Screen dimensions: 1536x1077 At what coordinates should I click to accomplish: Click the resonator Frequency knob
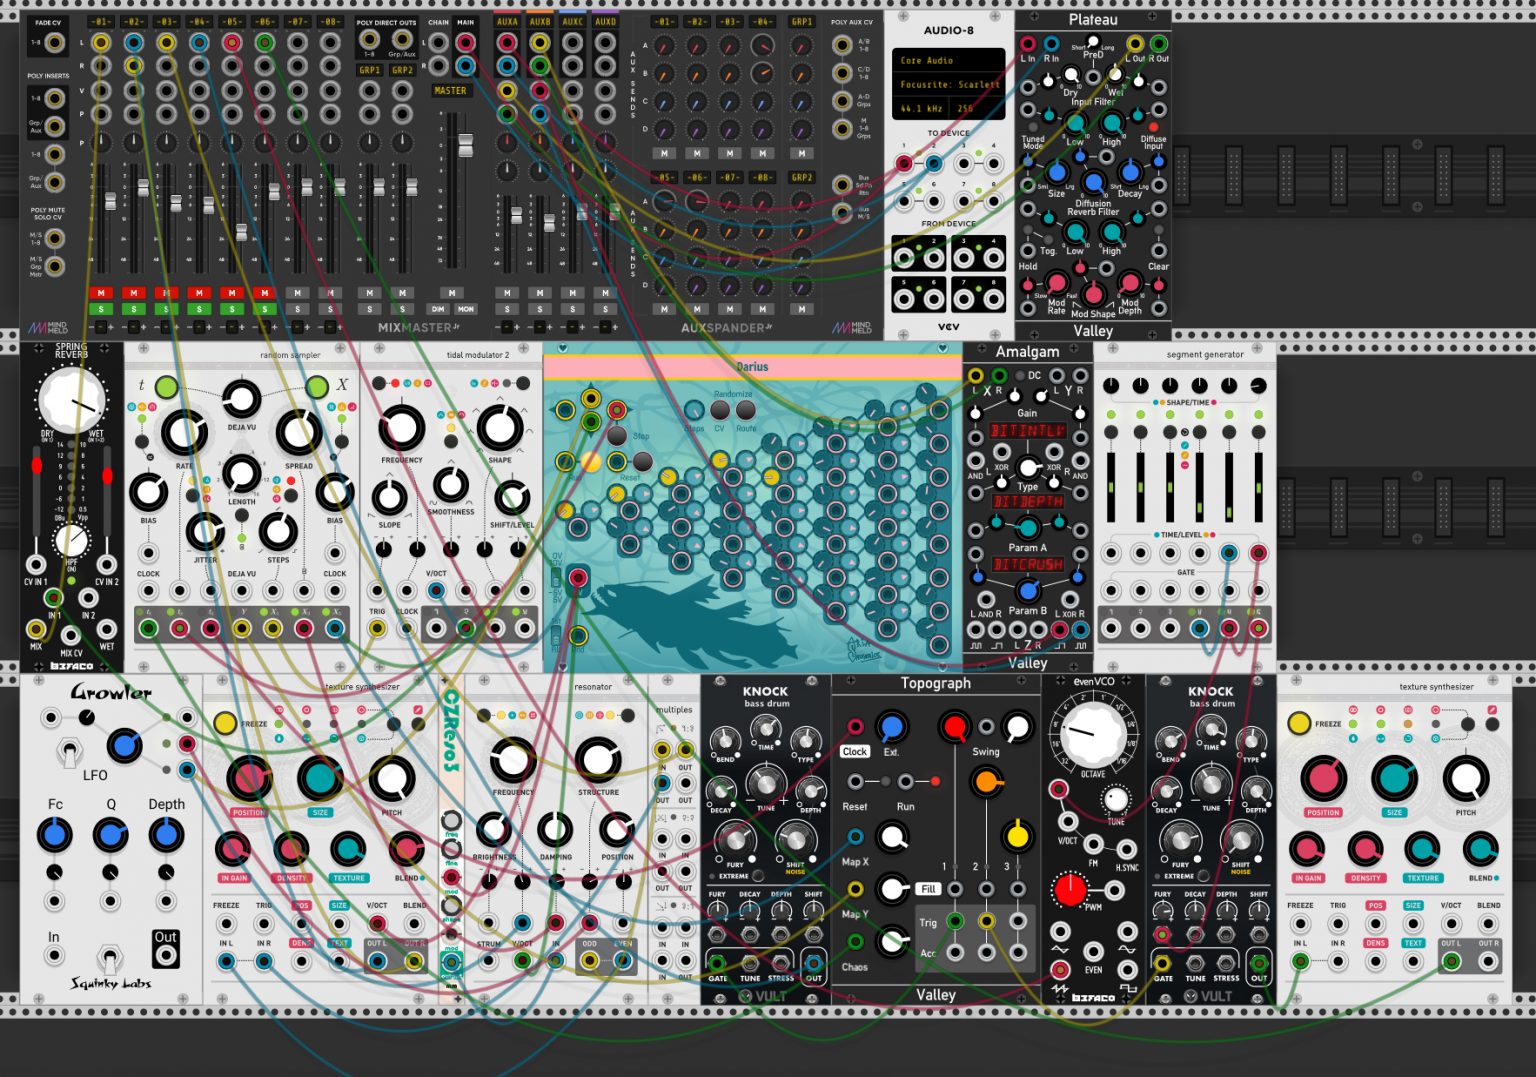(513, 761)
